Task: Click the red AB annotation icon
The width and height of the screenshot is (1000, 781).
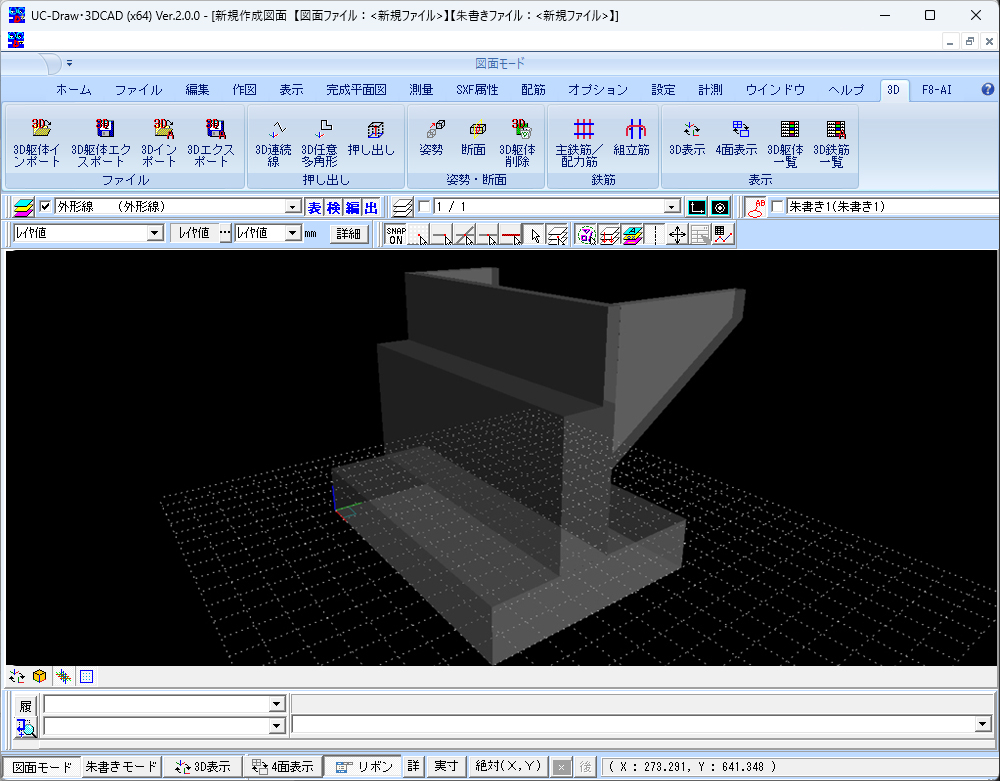Action: click(x=756, y=207)
